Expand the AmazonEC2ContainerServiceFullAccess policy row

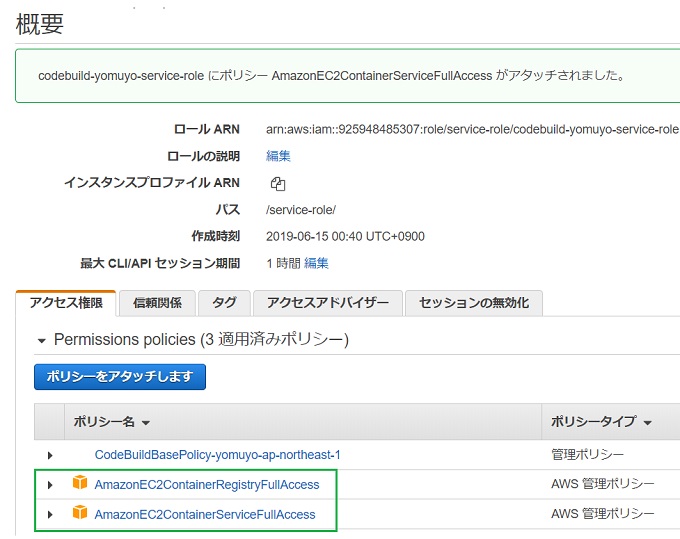pyautogui.click(x=50, y=515)
